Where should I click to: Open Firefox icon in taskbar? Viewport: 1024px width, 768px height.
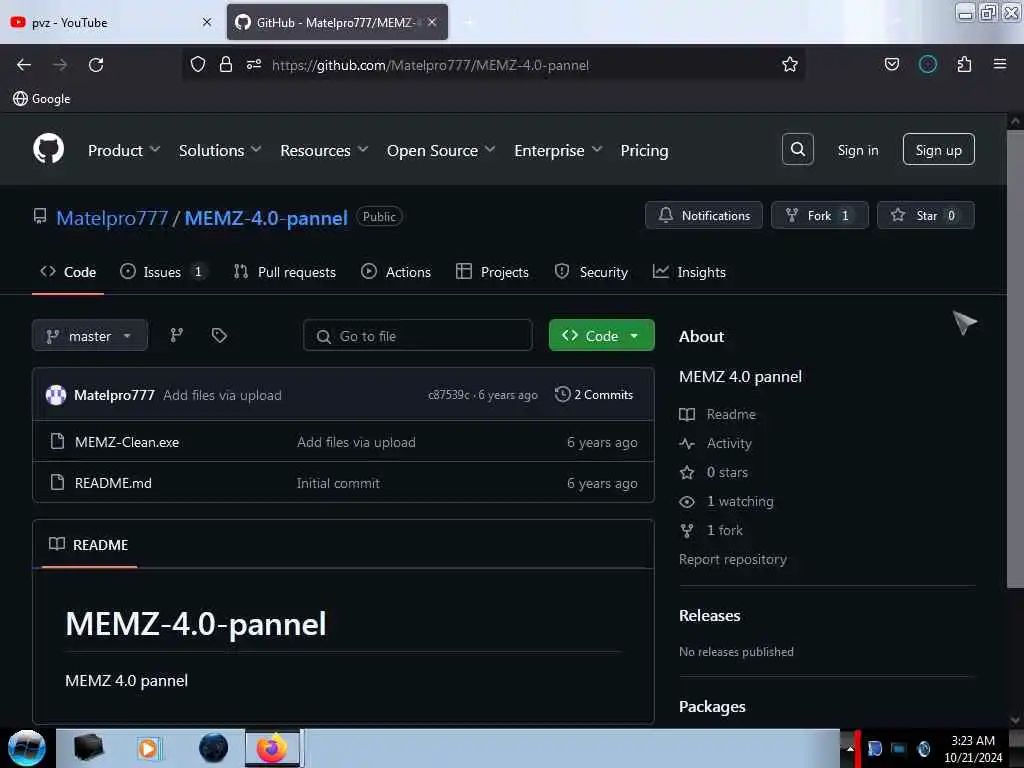pos(272,748)
